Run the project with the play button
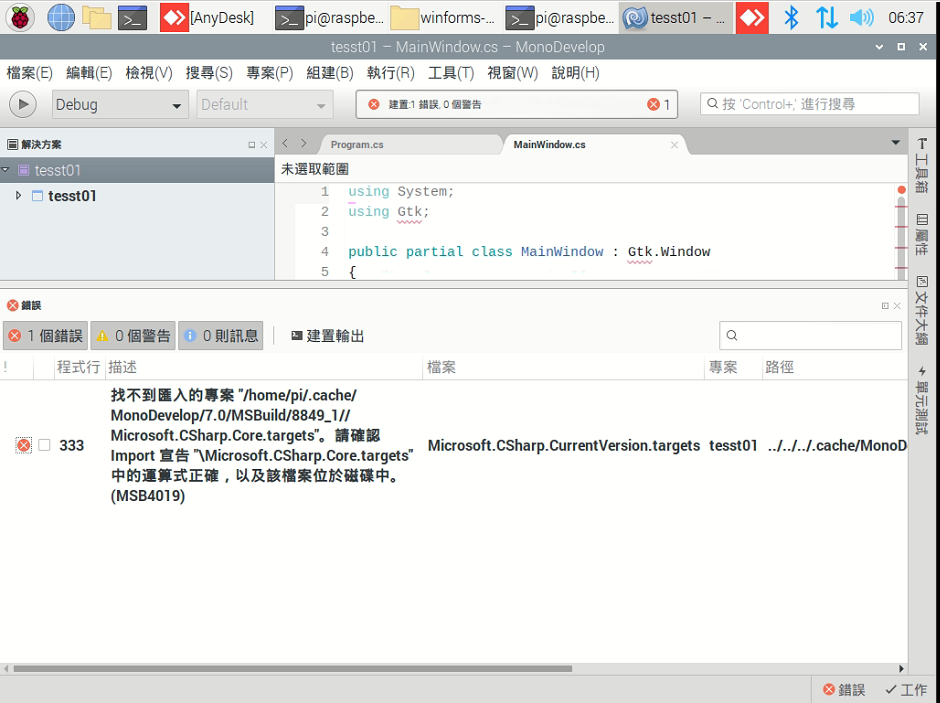This screenshot has height=703, width=940. tap(23, 104)
